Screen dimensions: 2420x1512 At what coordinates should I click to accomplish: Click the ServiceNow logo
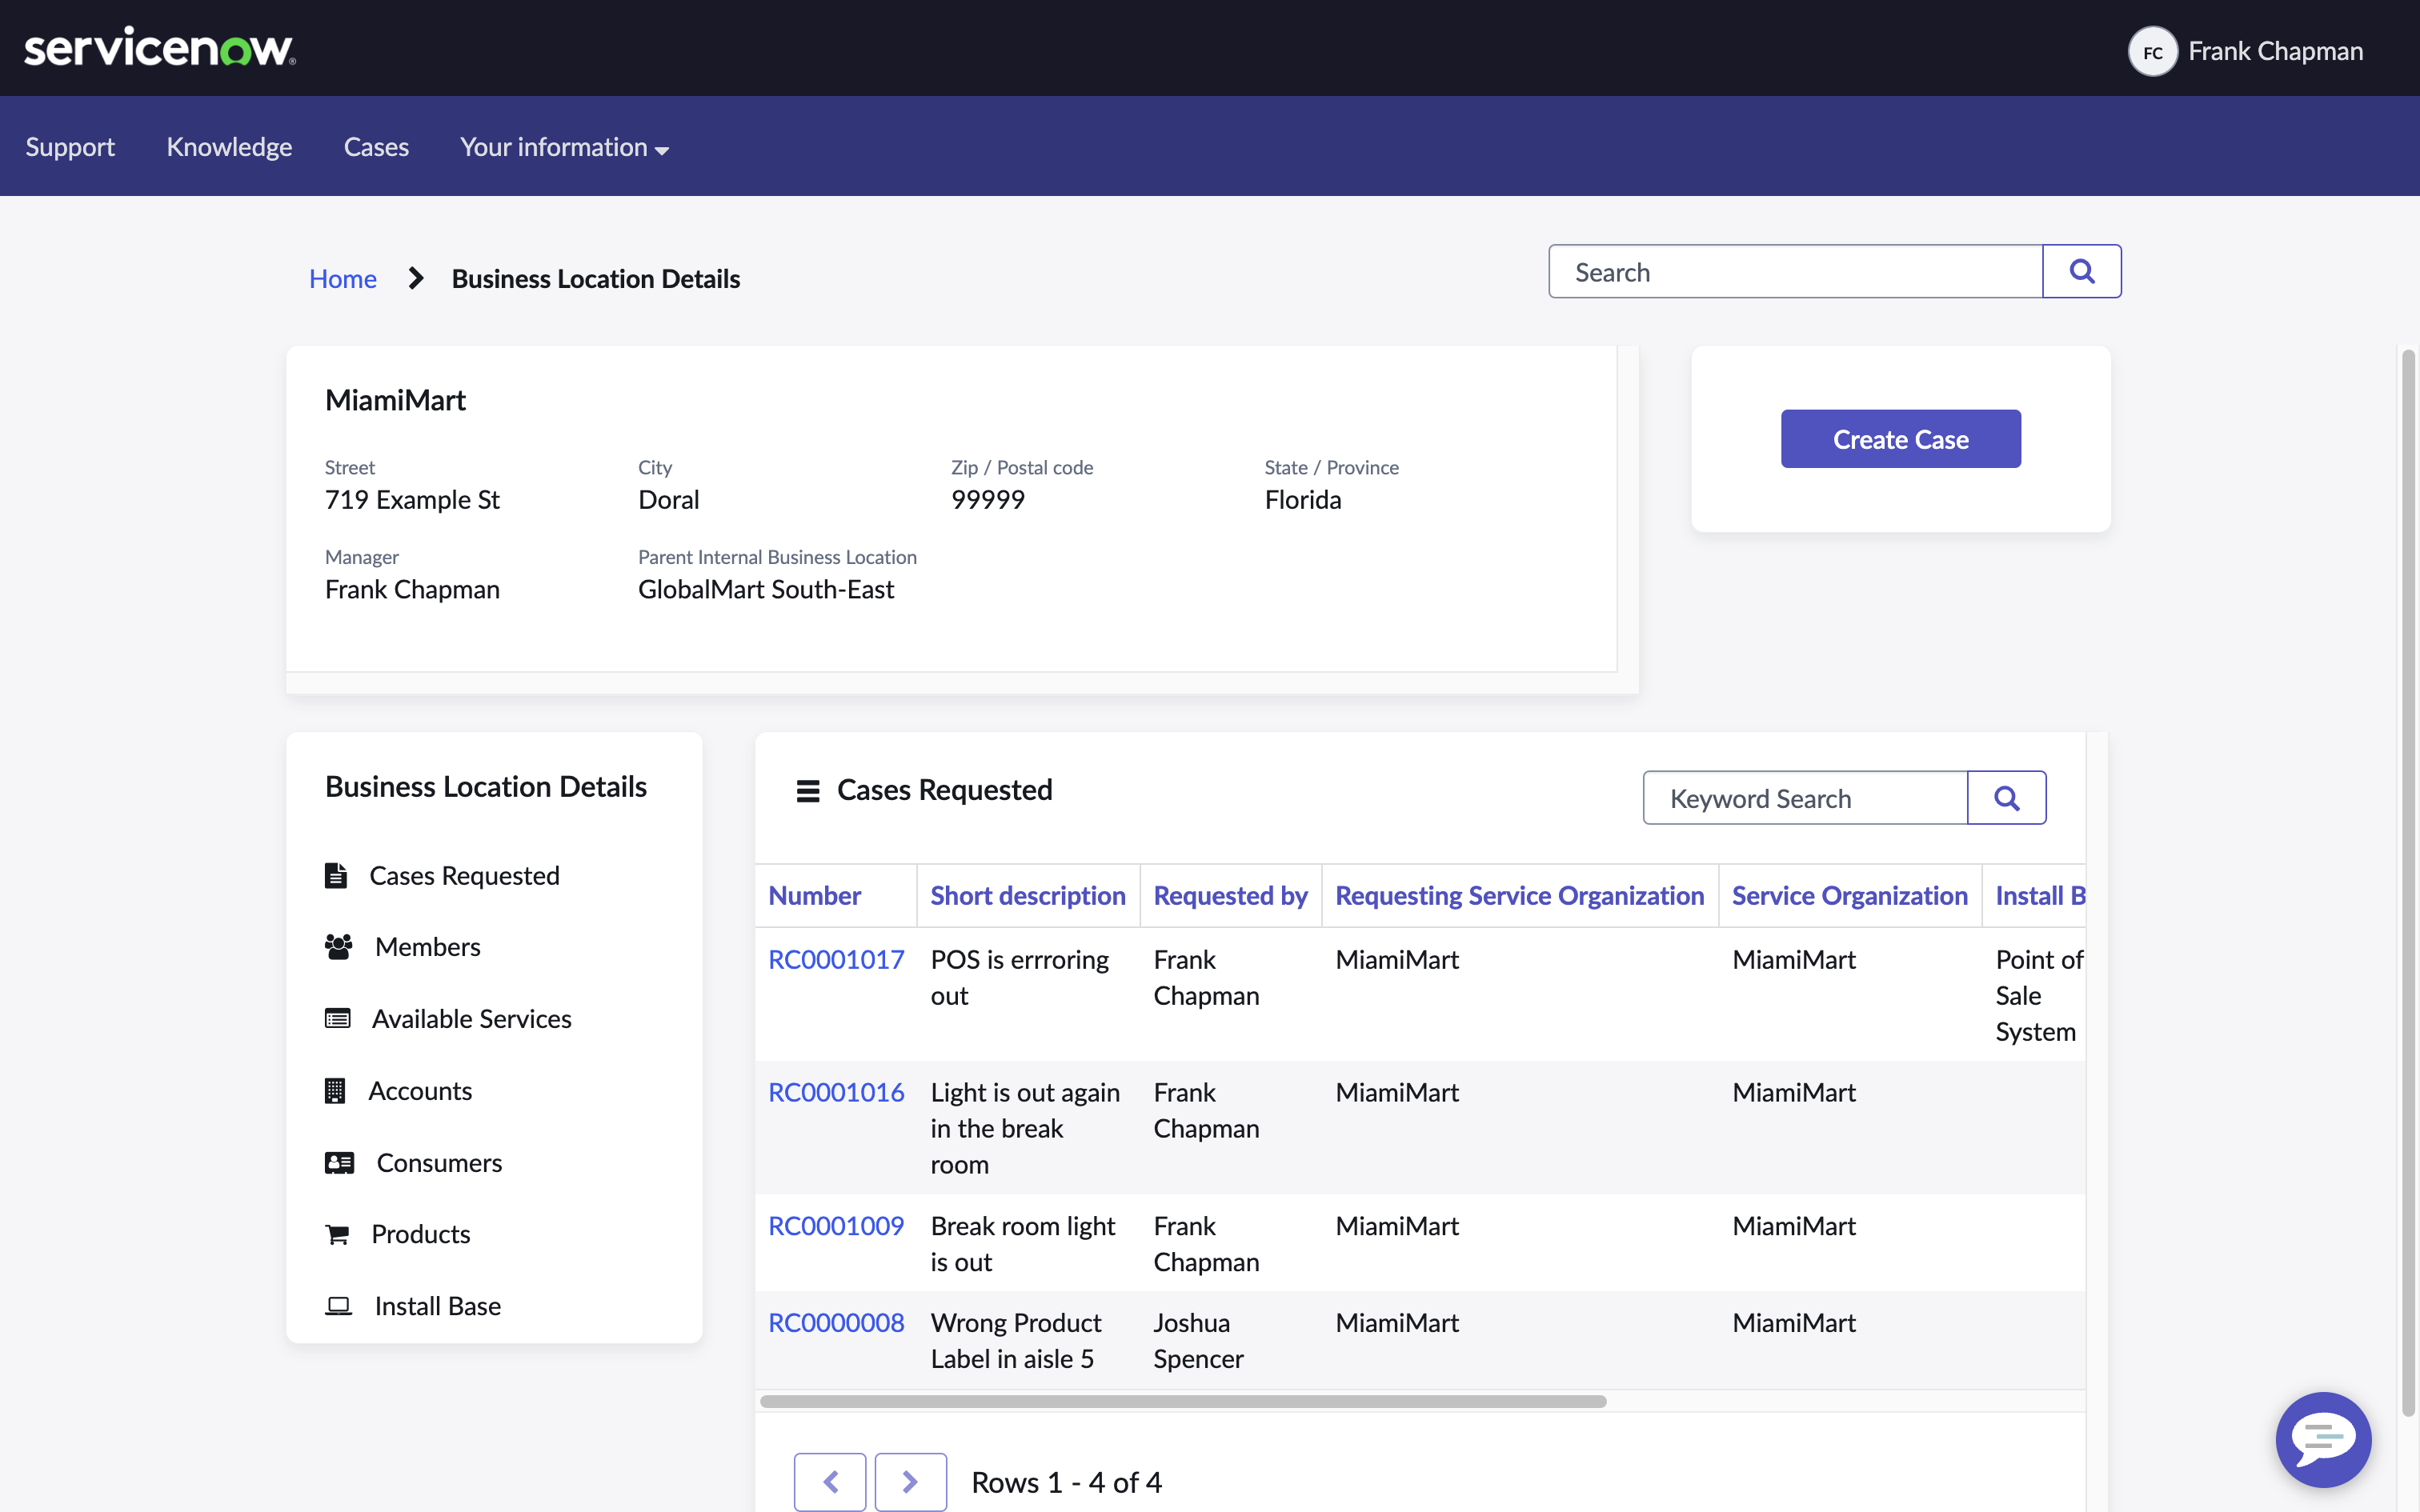coord(160,48)
